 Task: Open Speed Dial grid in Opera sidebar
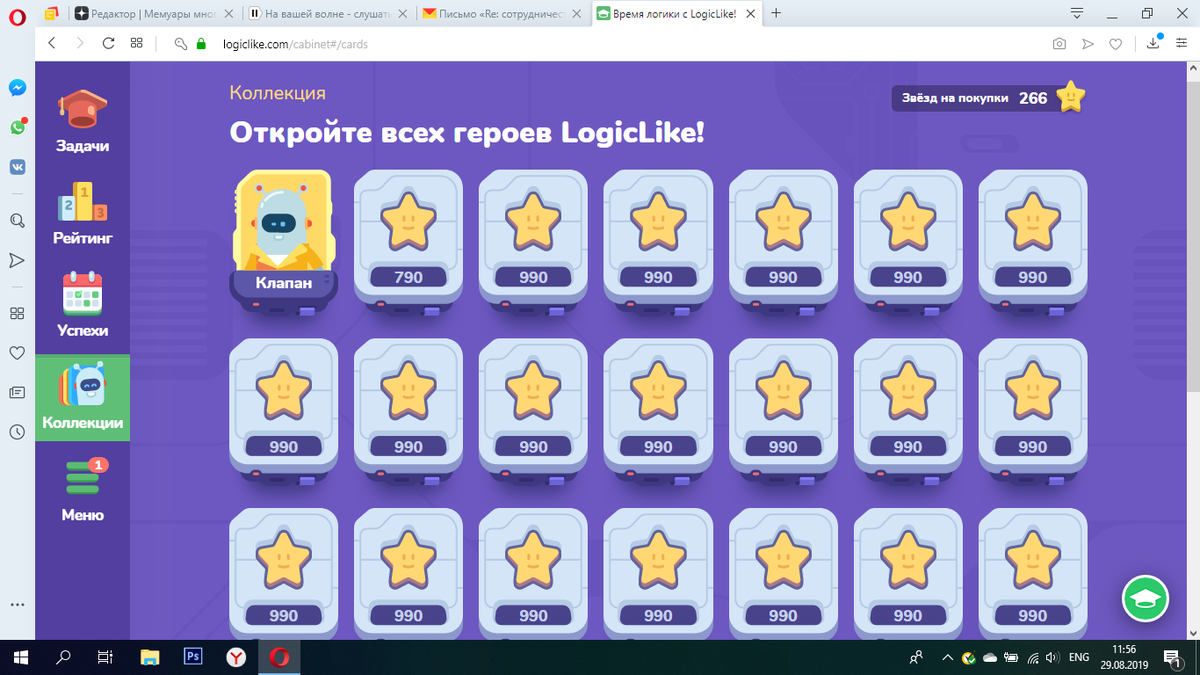coord(17,313)
